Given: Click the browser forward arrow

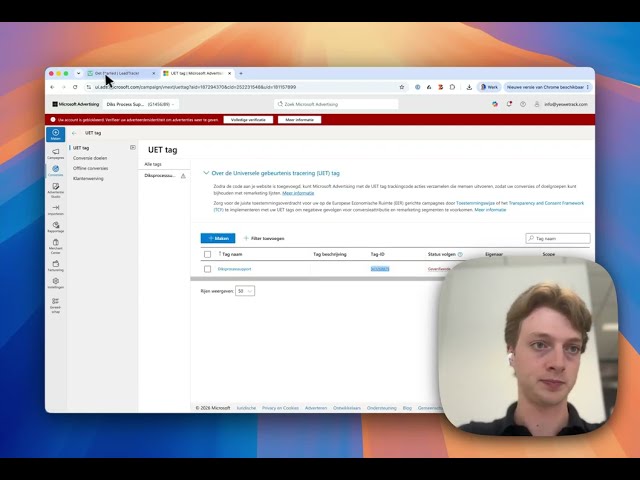Looking at the screenshot, I should click(x=64, y=87).
